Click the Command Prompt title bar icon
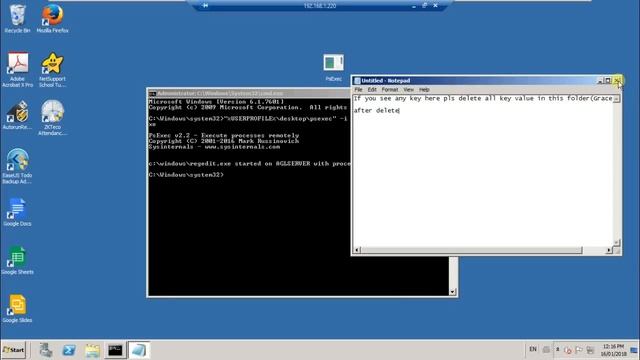Viewport: 640px width, 360px height. coord(153,93)
